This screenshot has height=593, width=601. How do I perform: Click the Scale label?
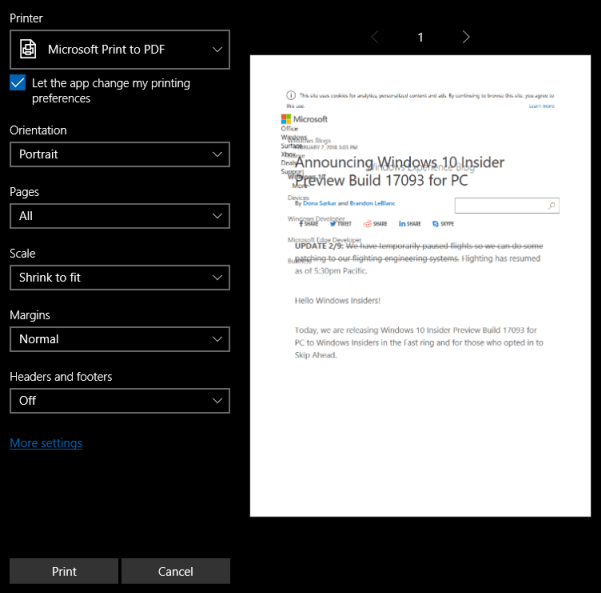click(x=22, y=253)
